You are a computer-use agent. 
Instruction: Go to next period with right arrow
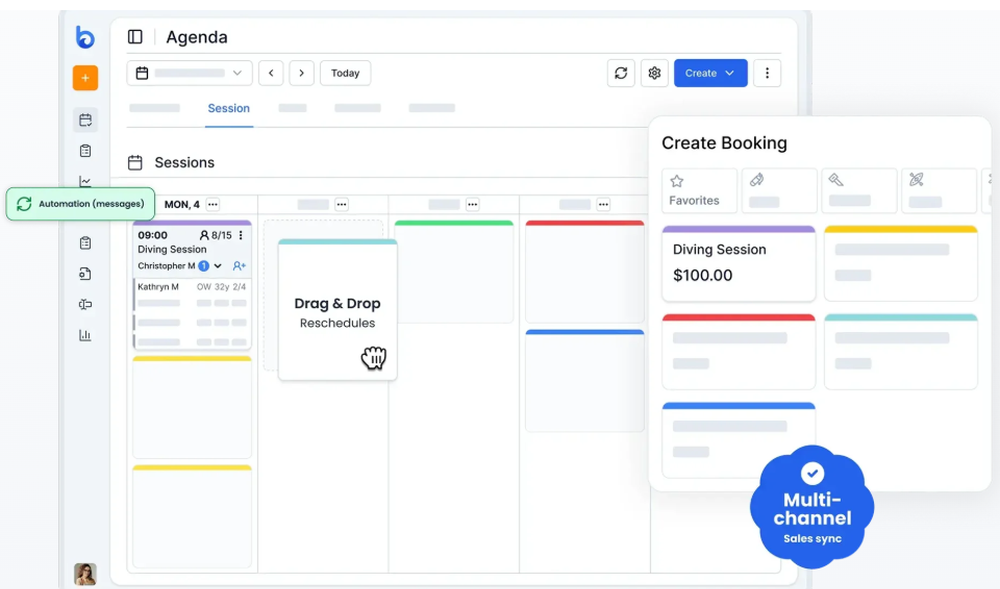302,73
